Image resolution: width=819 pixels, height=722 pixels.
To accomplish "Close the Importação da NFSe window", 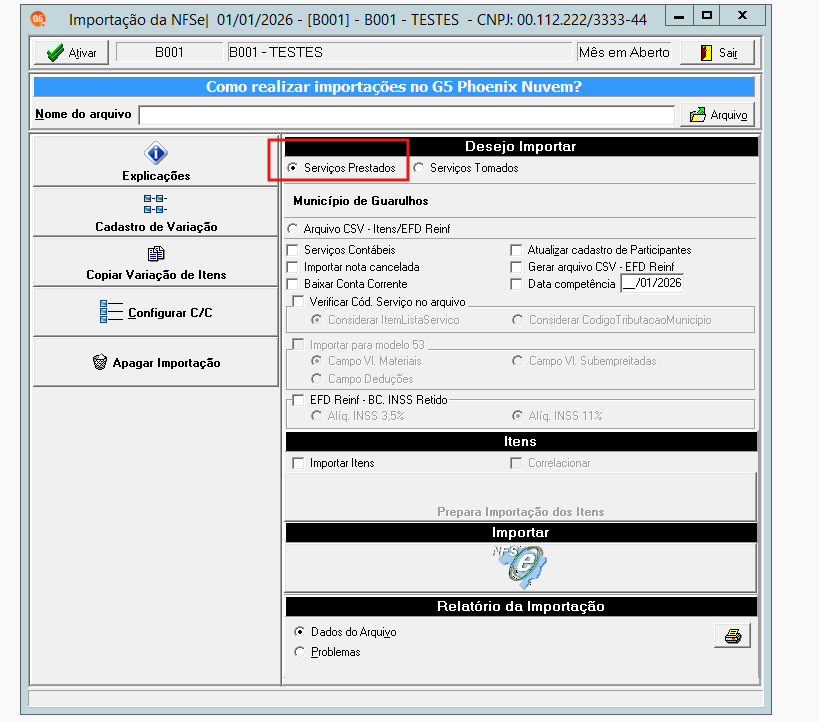I will point(742,16).
